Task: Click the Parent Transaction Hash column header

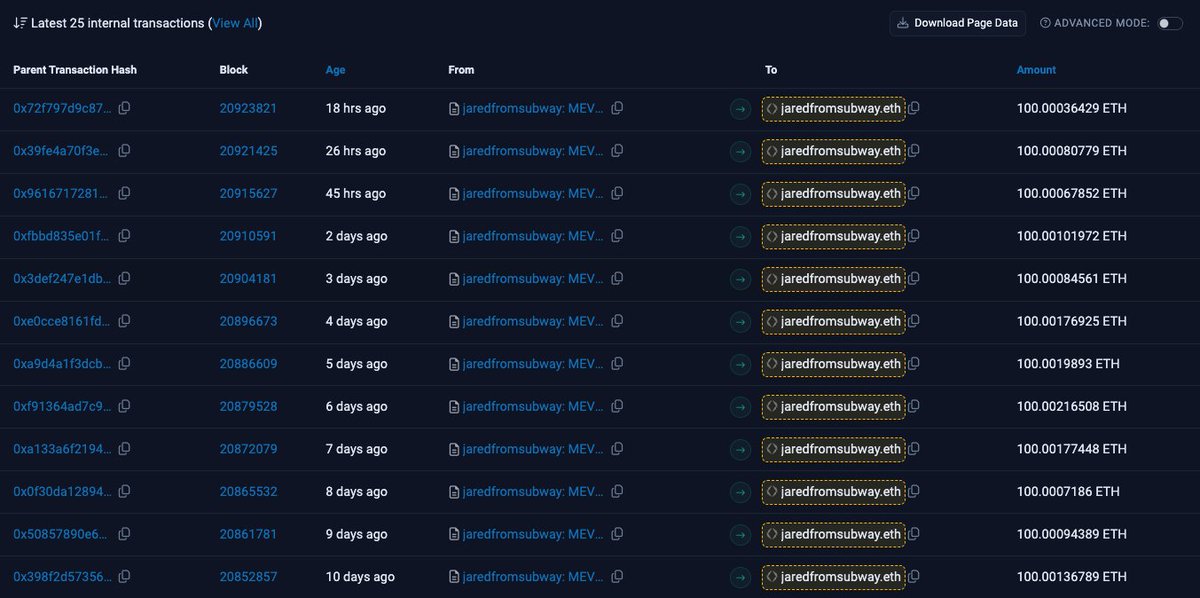Action: click(x=75, y=70)
